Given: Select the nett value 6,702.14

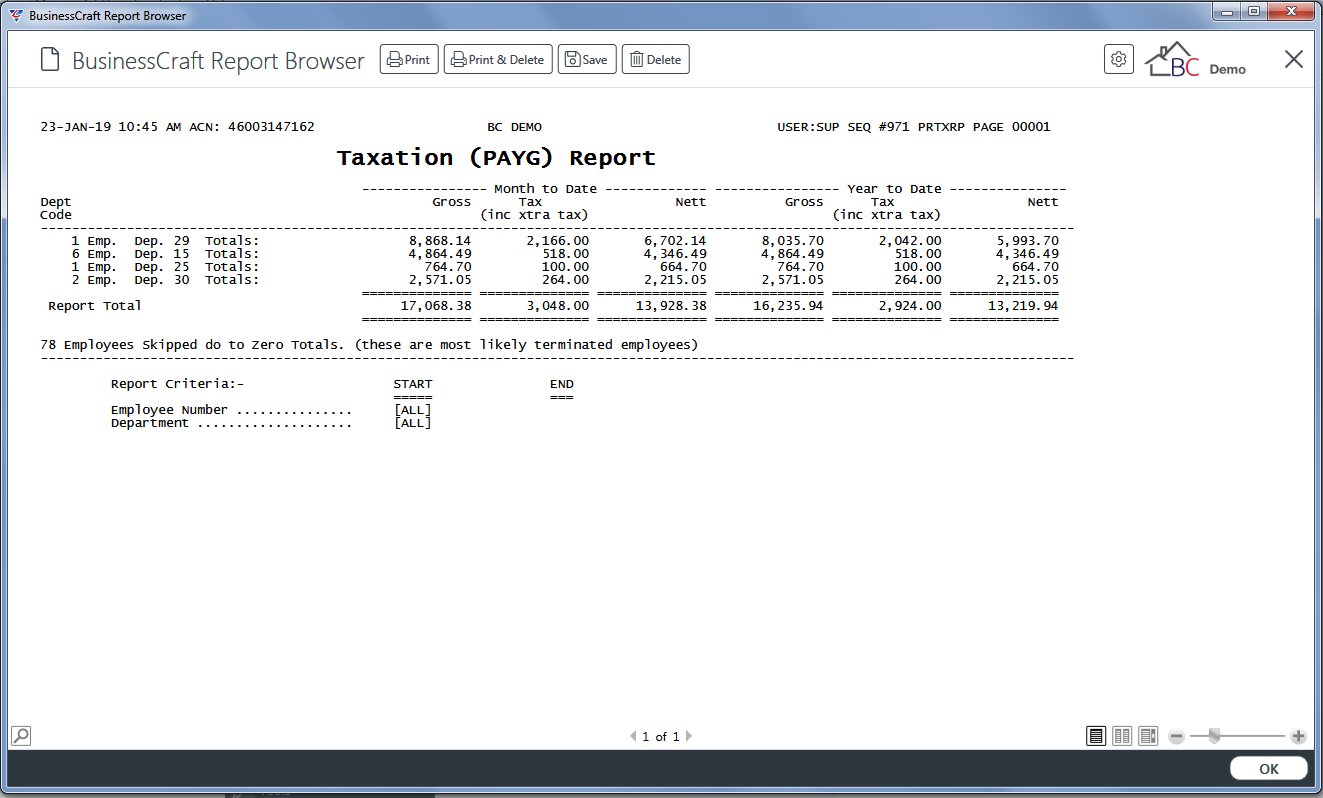Looking at the screenshot, I should click(675, 241).
